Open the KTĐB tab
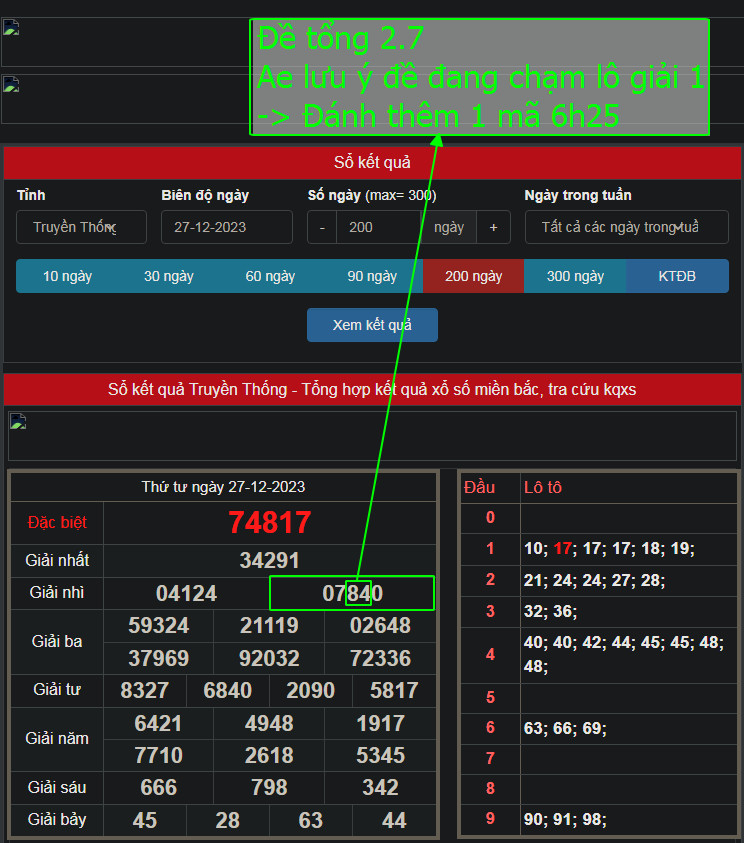Viewport: 744px width, 843px height. point(677,276)
